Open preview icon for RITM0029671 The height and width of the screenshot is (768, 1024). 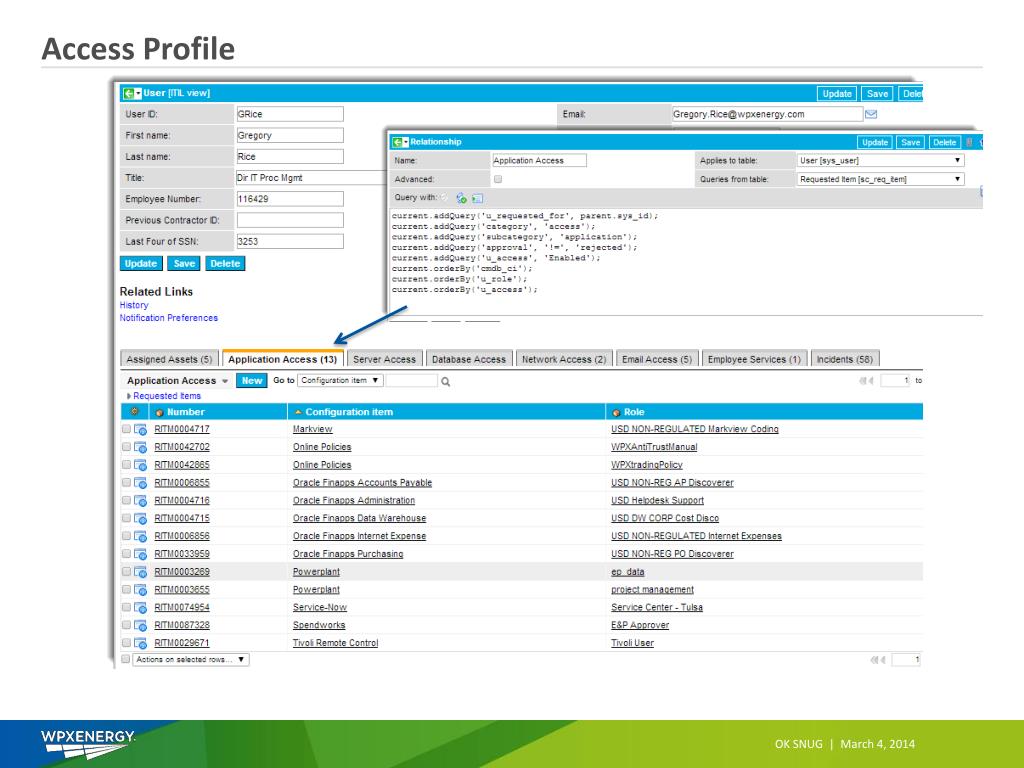point(140,643)
